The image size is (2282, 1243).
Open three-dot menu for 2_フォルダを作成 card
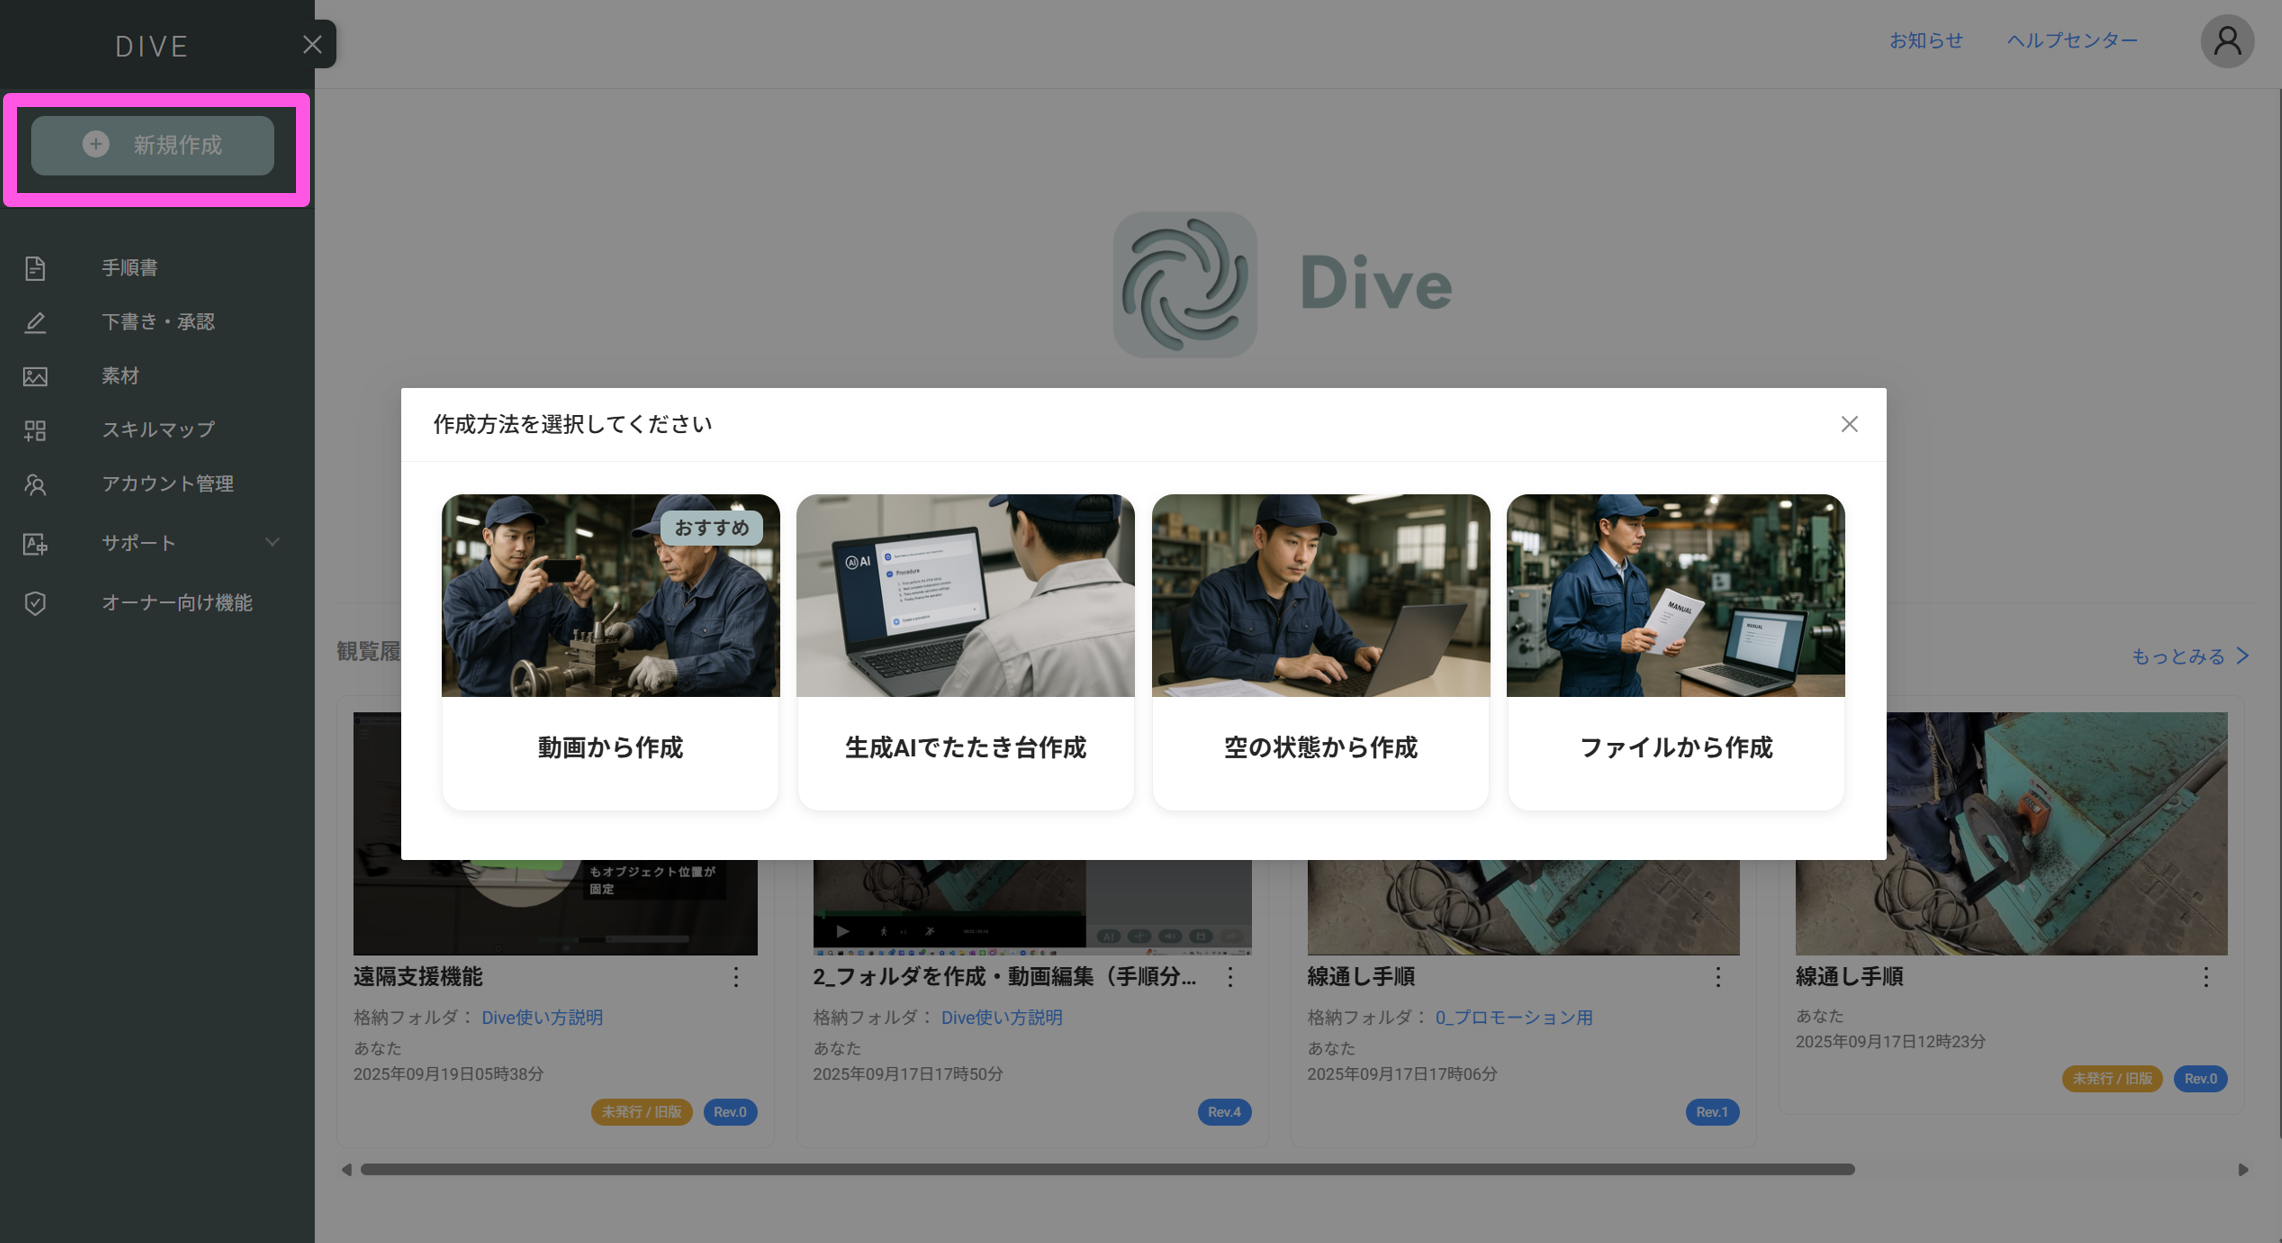point(1230,977)
